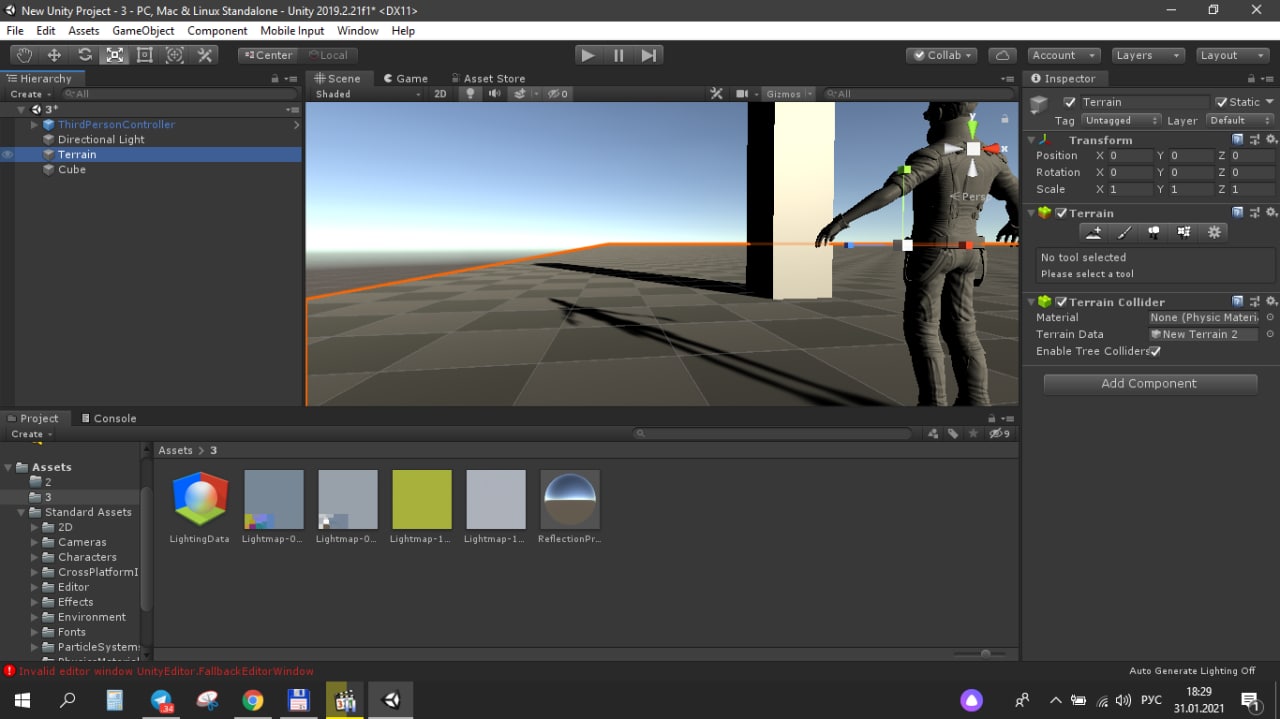Open the Layers dropdown
The height and width of the screenshot is (719, 1280).
(x=1147, y=55)
